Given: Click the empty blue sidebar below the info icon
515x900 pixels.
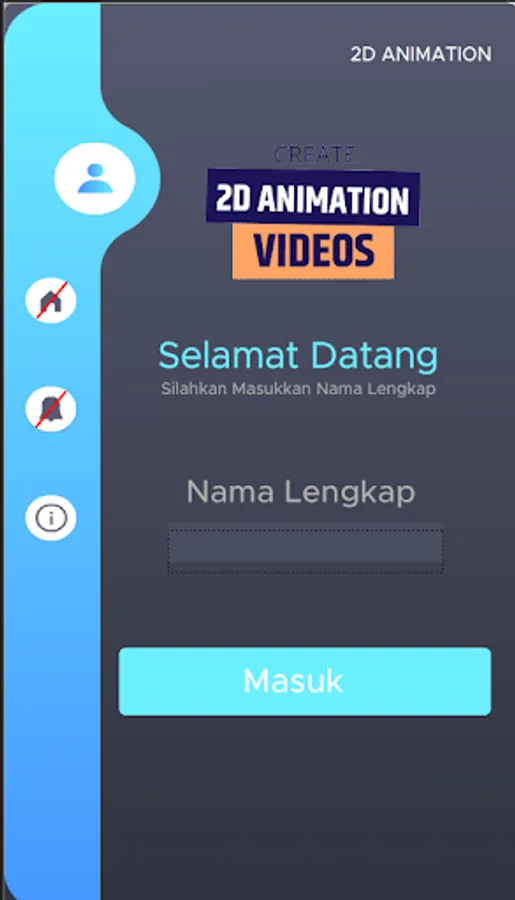Looking at the screenshot, I should [x=52, y=717].
